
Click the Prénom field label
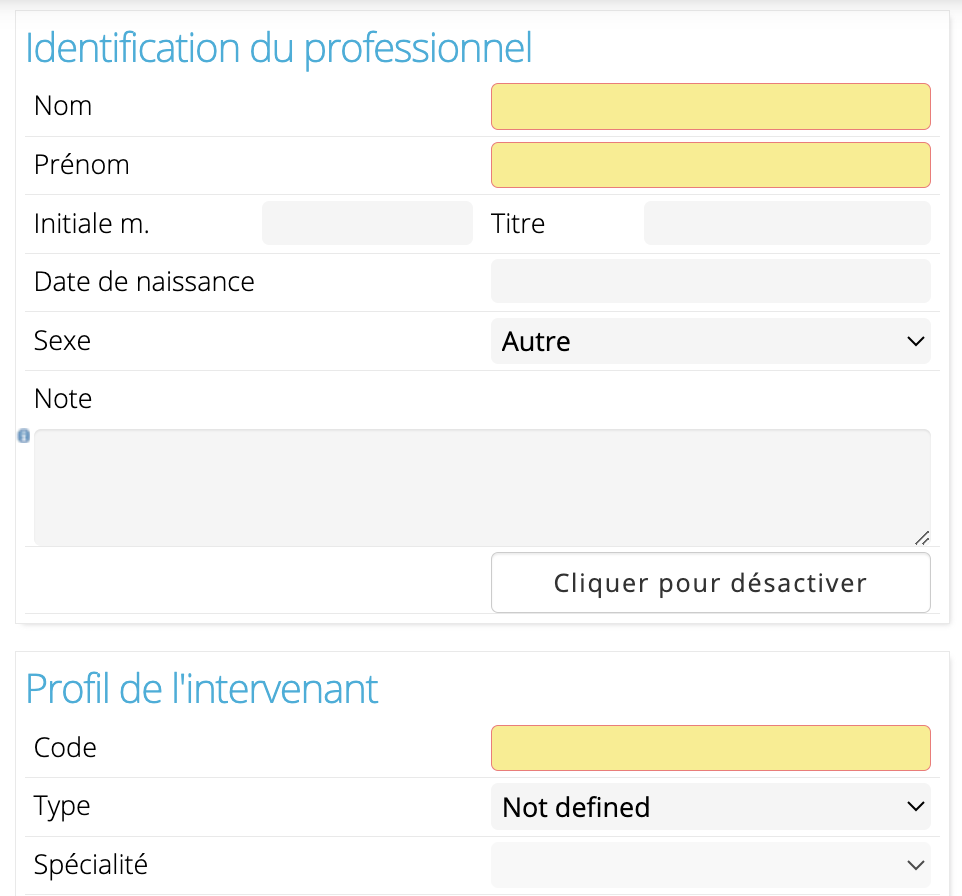click(x=82, y=165)
